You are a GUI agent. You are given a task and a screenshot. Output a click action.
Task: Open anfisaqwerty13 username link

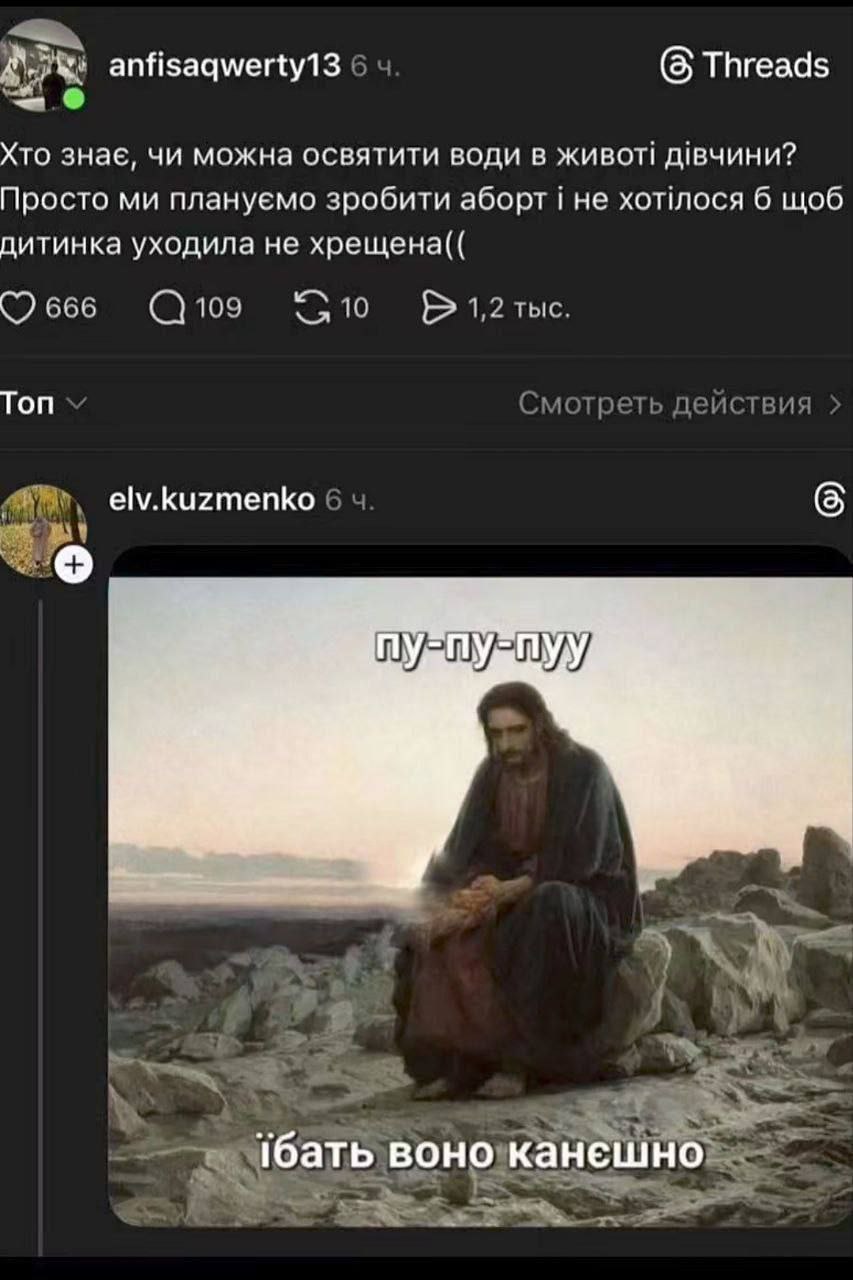click(224, 65)
